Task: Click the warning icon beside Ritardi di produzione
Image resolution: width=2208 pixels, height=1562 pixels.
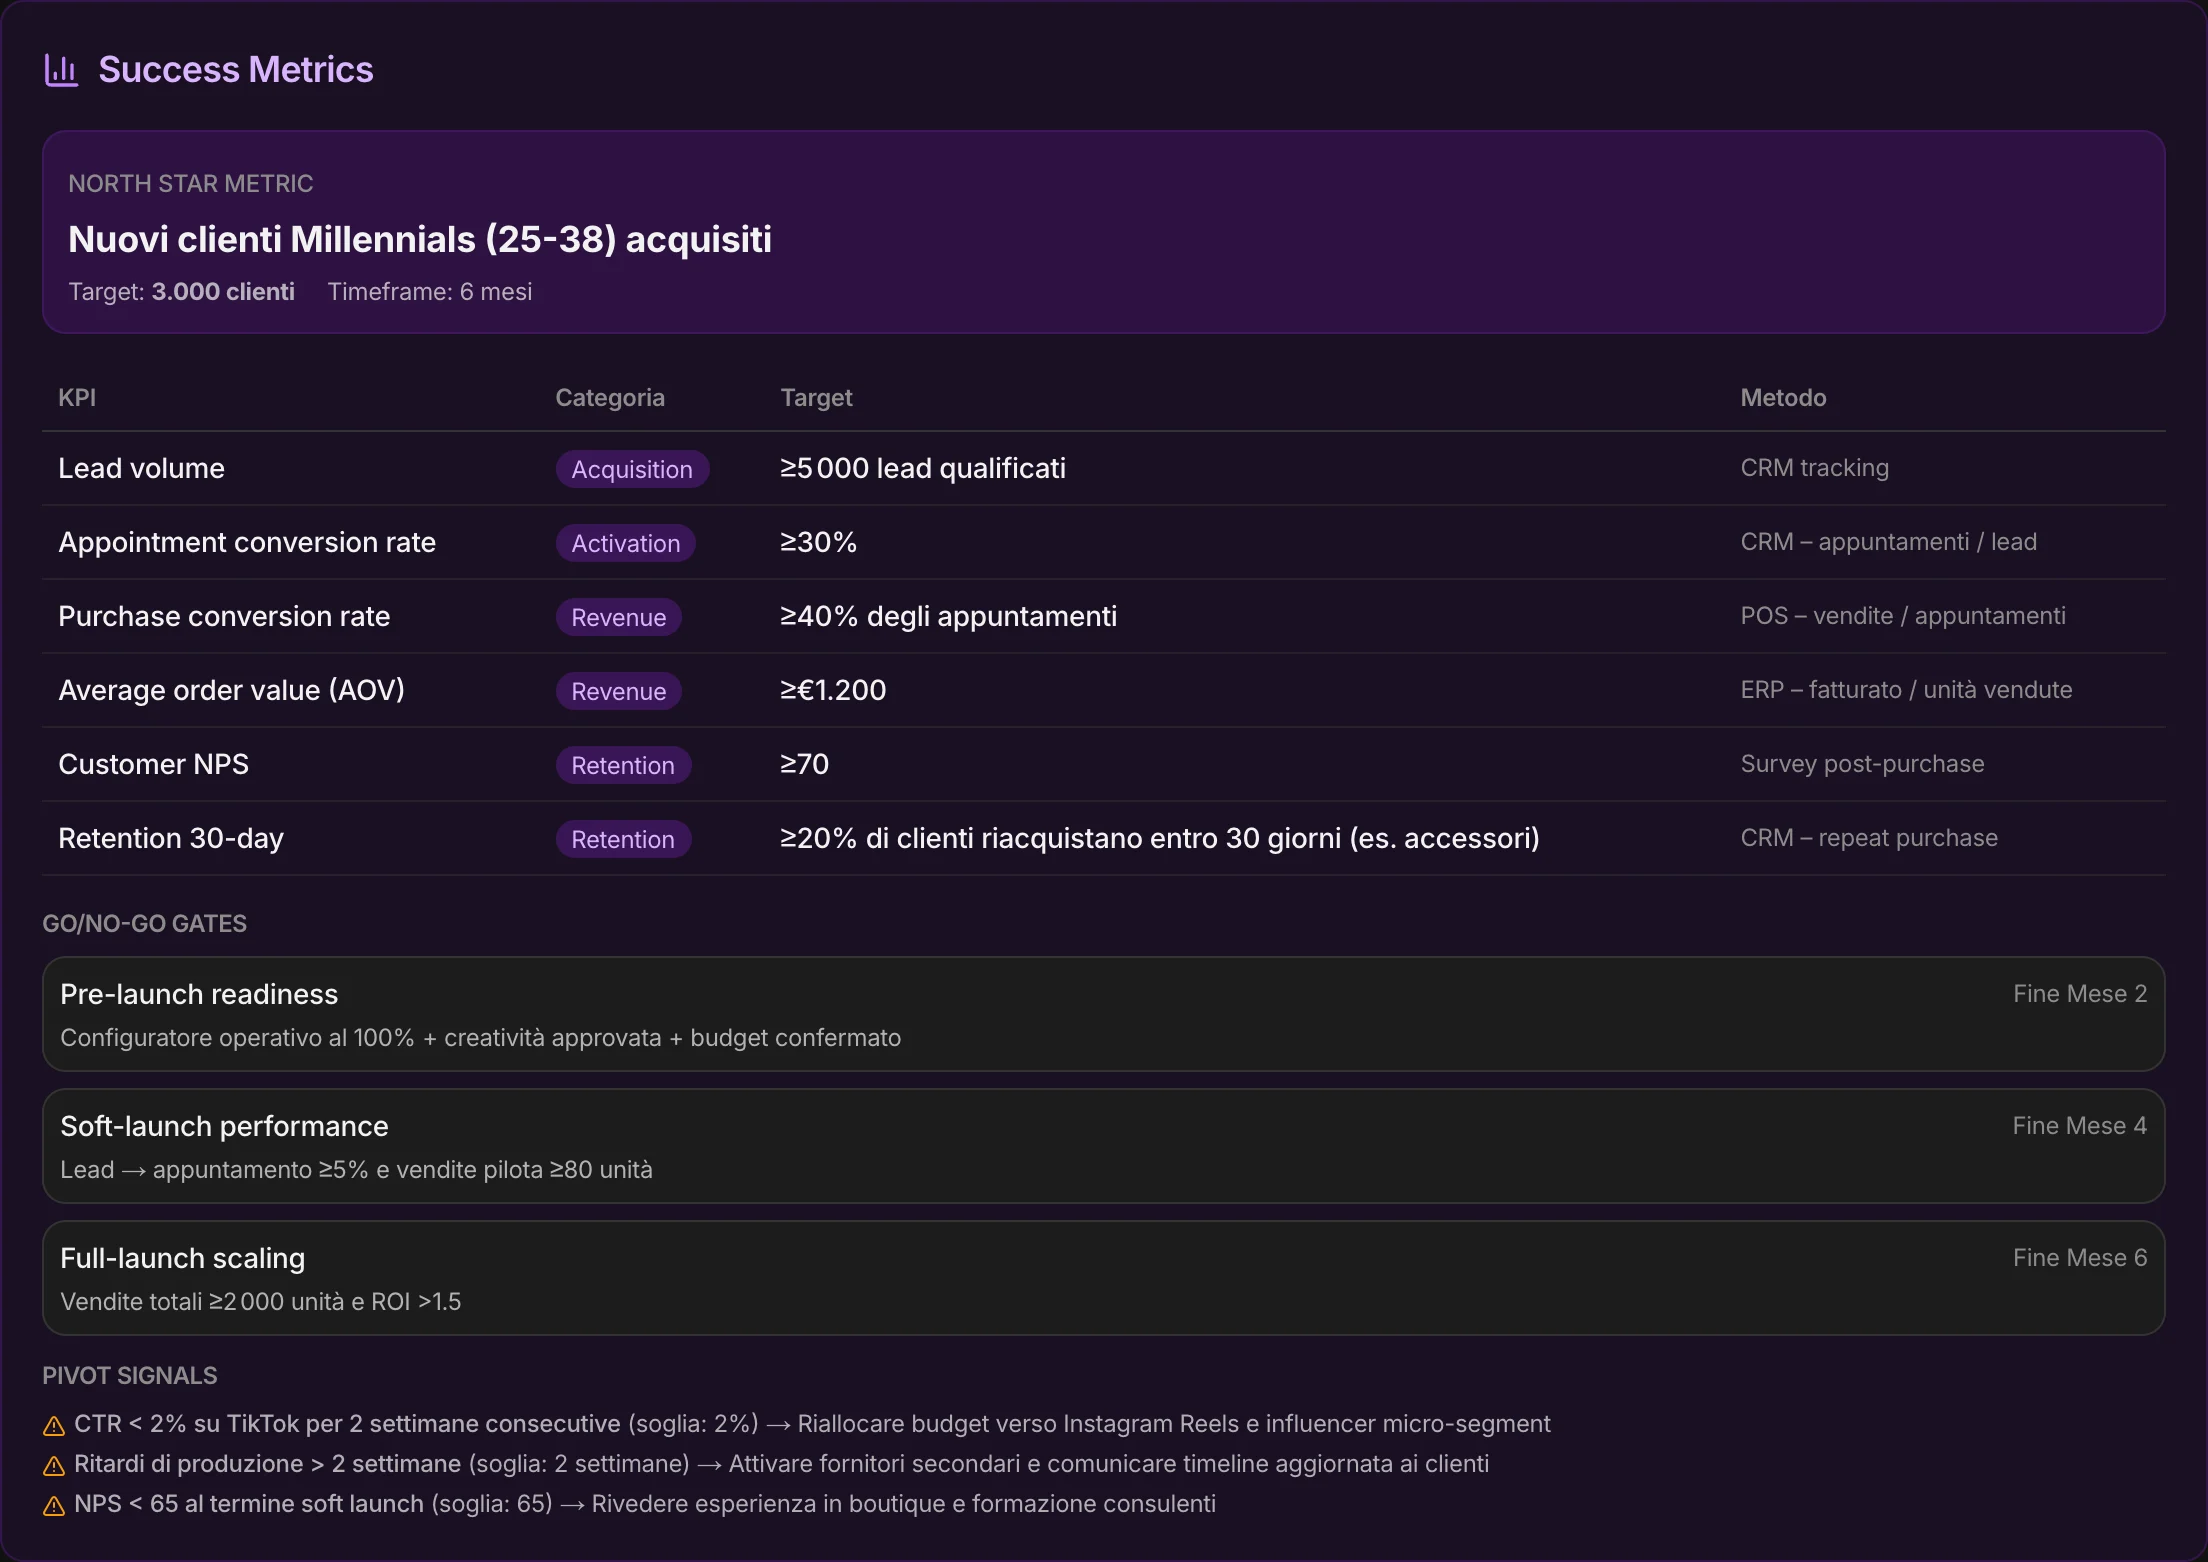Action: pyautogui.click(x=54, y=1465)
